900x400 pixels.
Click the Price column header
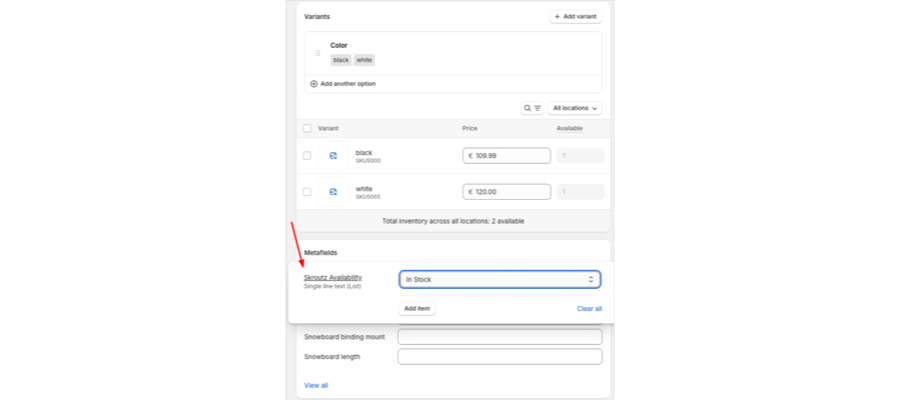pos(470,129)
